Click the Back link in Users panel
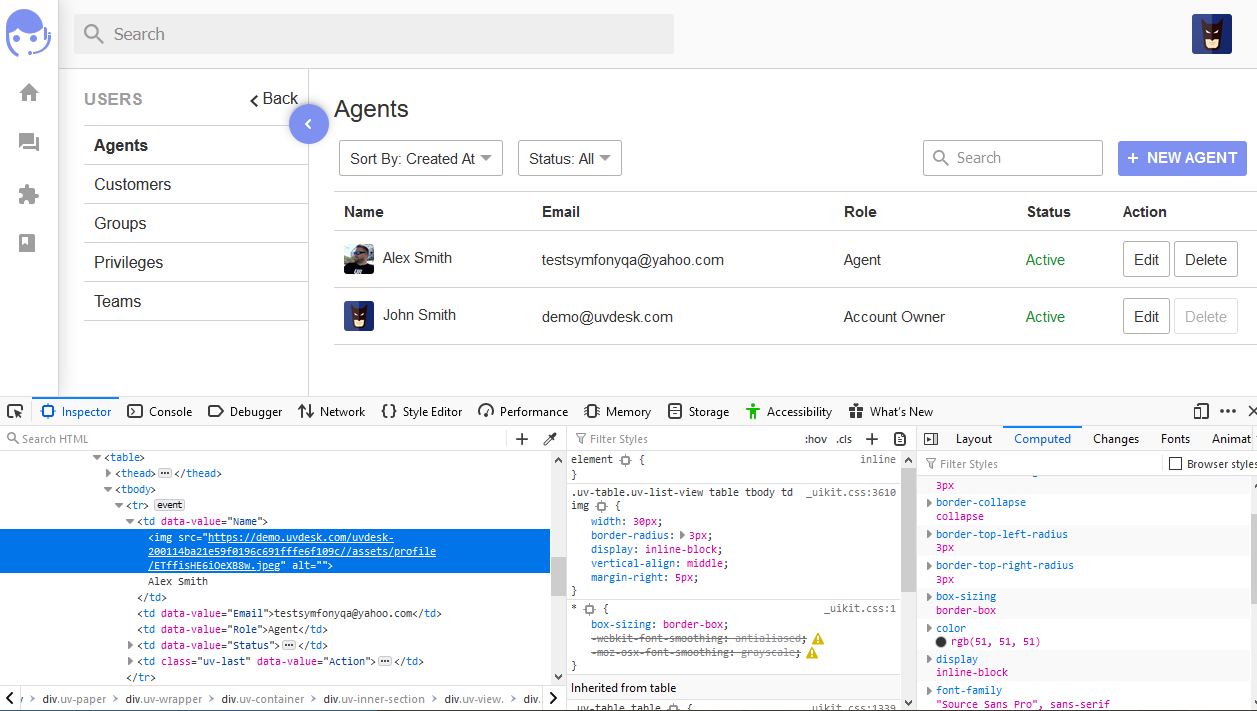Viewport: 1257px width, 711px height. pyautogui.click(x=274, y=99)
